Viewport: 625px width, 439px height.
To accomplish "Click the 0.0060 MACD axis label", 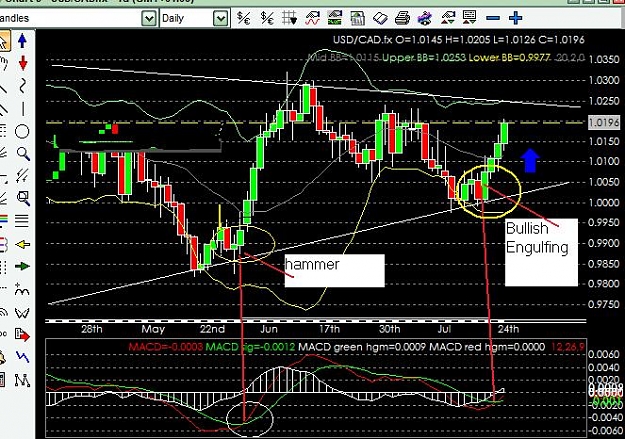I will (x=603, y=354).
